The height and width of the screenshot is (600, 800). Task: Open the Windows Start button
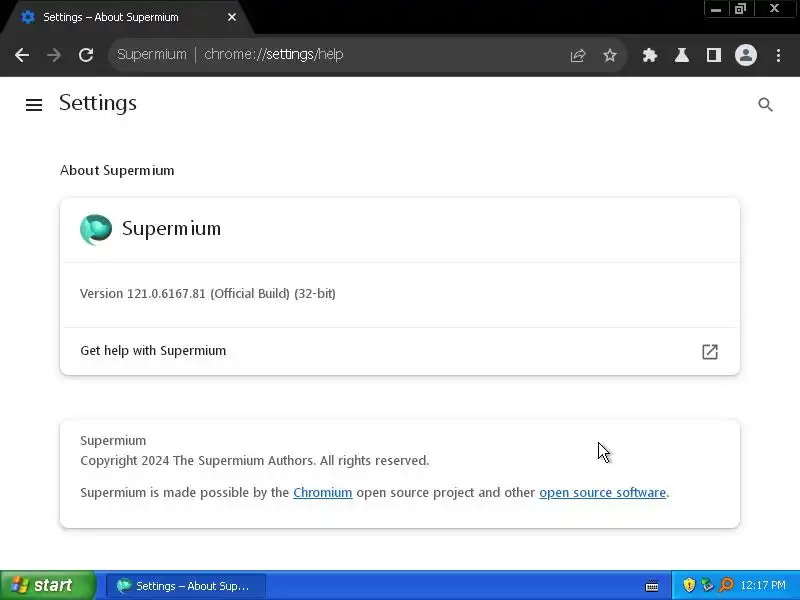click(48, 585)
